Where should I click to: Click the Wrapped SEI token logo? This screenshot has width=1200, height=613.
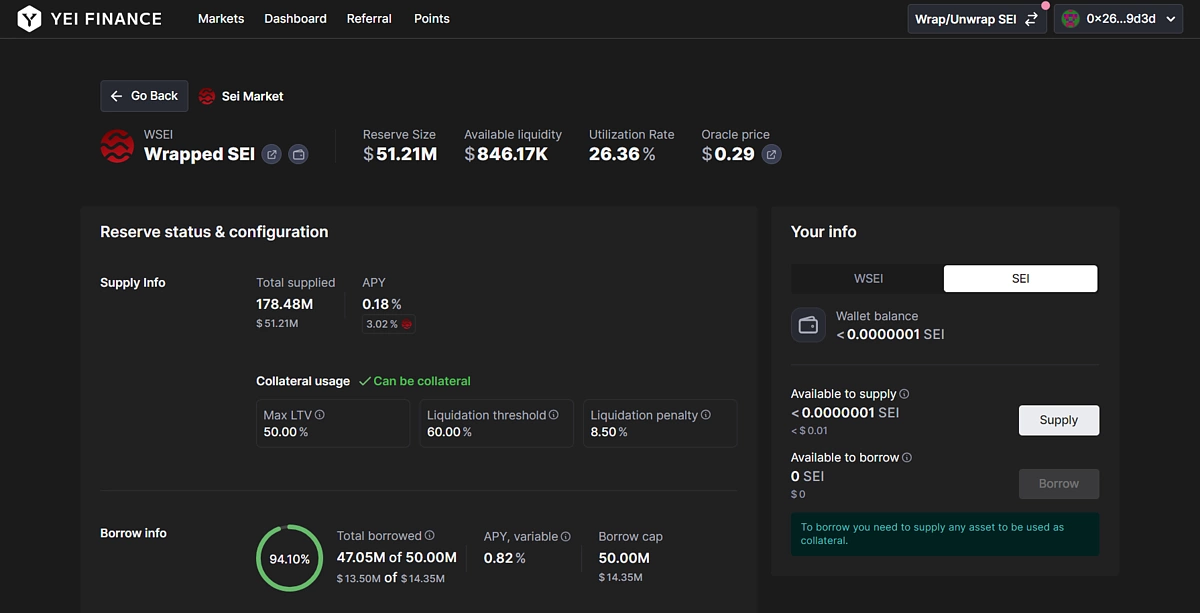(117, 146)
